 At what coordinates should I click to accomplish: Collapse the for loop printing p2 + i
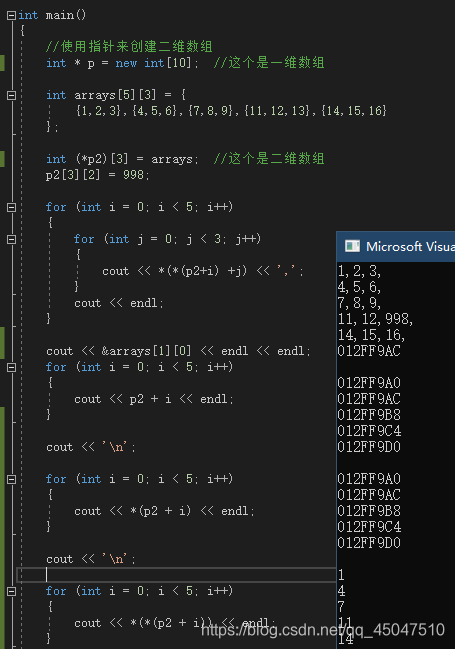(12, 367)
